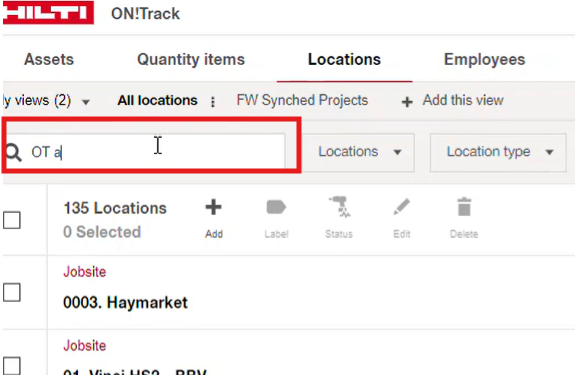Select the Locations tab
The image size is (575, 375).
344,59
